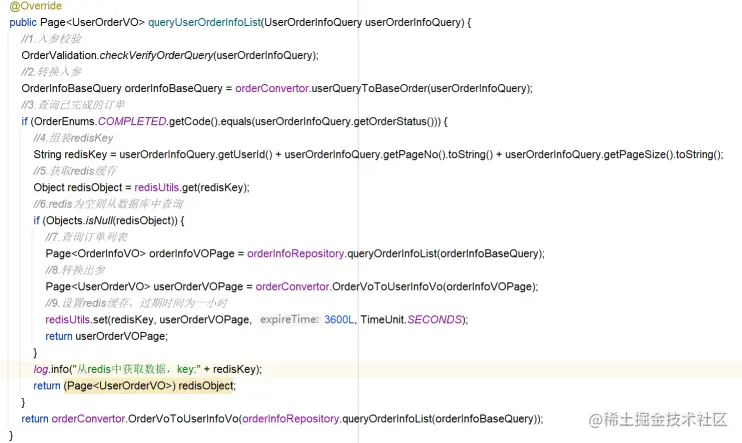The image size is (742, 443).
Task: Click the comment '//6.redis为空则从数据库中查询'
Action: pos(108,204)
